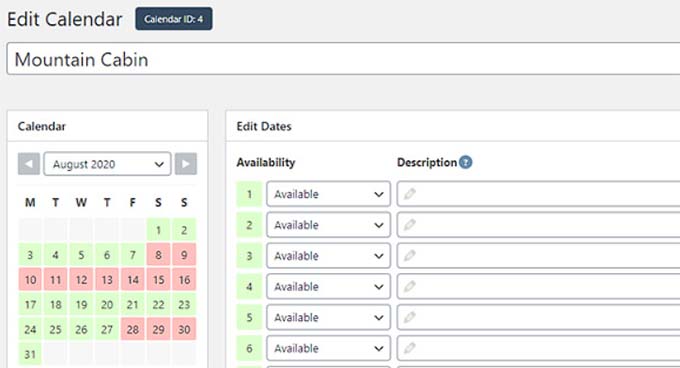Select booked August 15 in calendar
This screenshot has height=368, width=680.
(158, 280)
